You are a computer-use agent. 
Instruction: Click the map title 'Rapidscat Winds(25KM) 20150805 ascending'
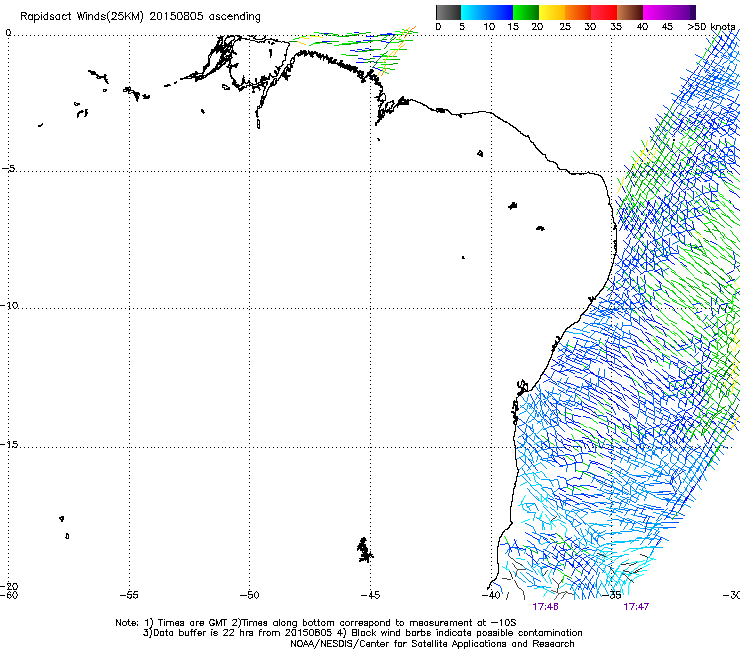tap(140, 17)
